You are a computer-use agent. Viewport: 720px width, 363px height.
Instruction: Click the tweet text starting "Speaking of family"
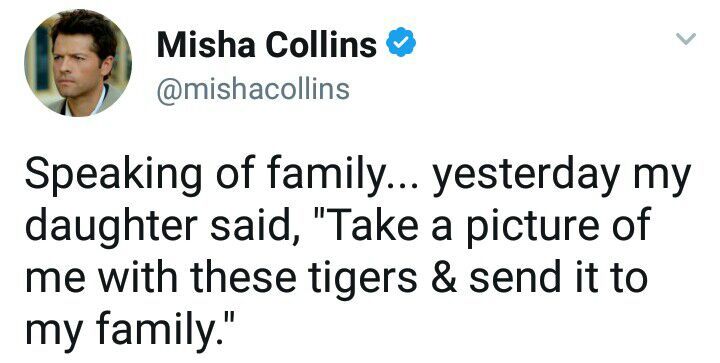[358, 254]
